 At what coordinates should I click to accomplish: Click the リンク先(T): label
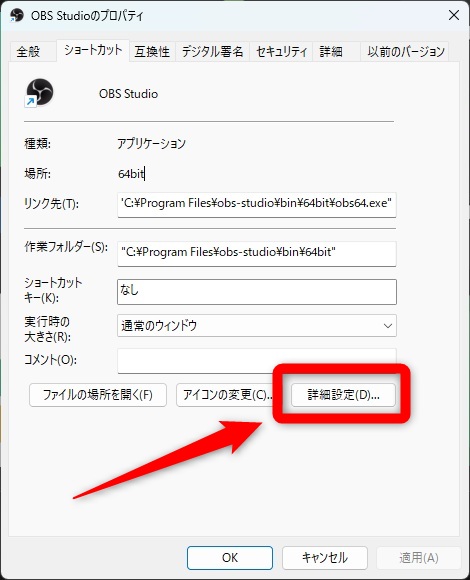(x=51, y=204)
